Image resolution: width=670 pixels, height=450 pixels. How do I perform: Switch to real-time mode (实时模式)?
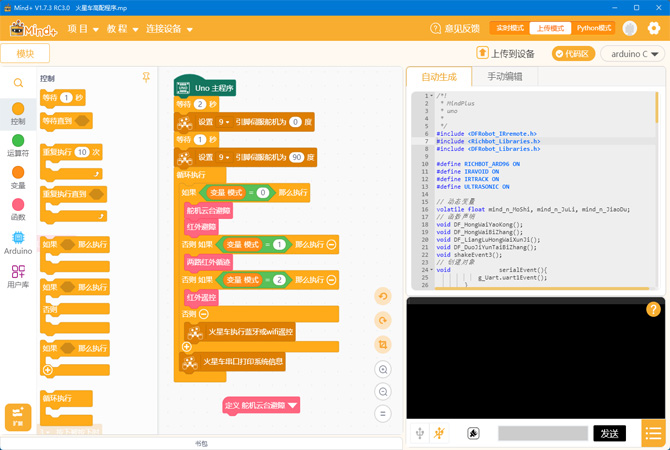point(509,29)
